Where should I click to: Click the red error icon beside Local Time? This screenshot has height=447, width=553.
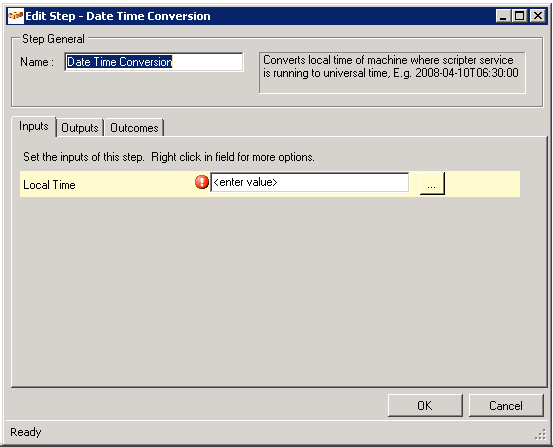click(x=201, y=182)
